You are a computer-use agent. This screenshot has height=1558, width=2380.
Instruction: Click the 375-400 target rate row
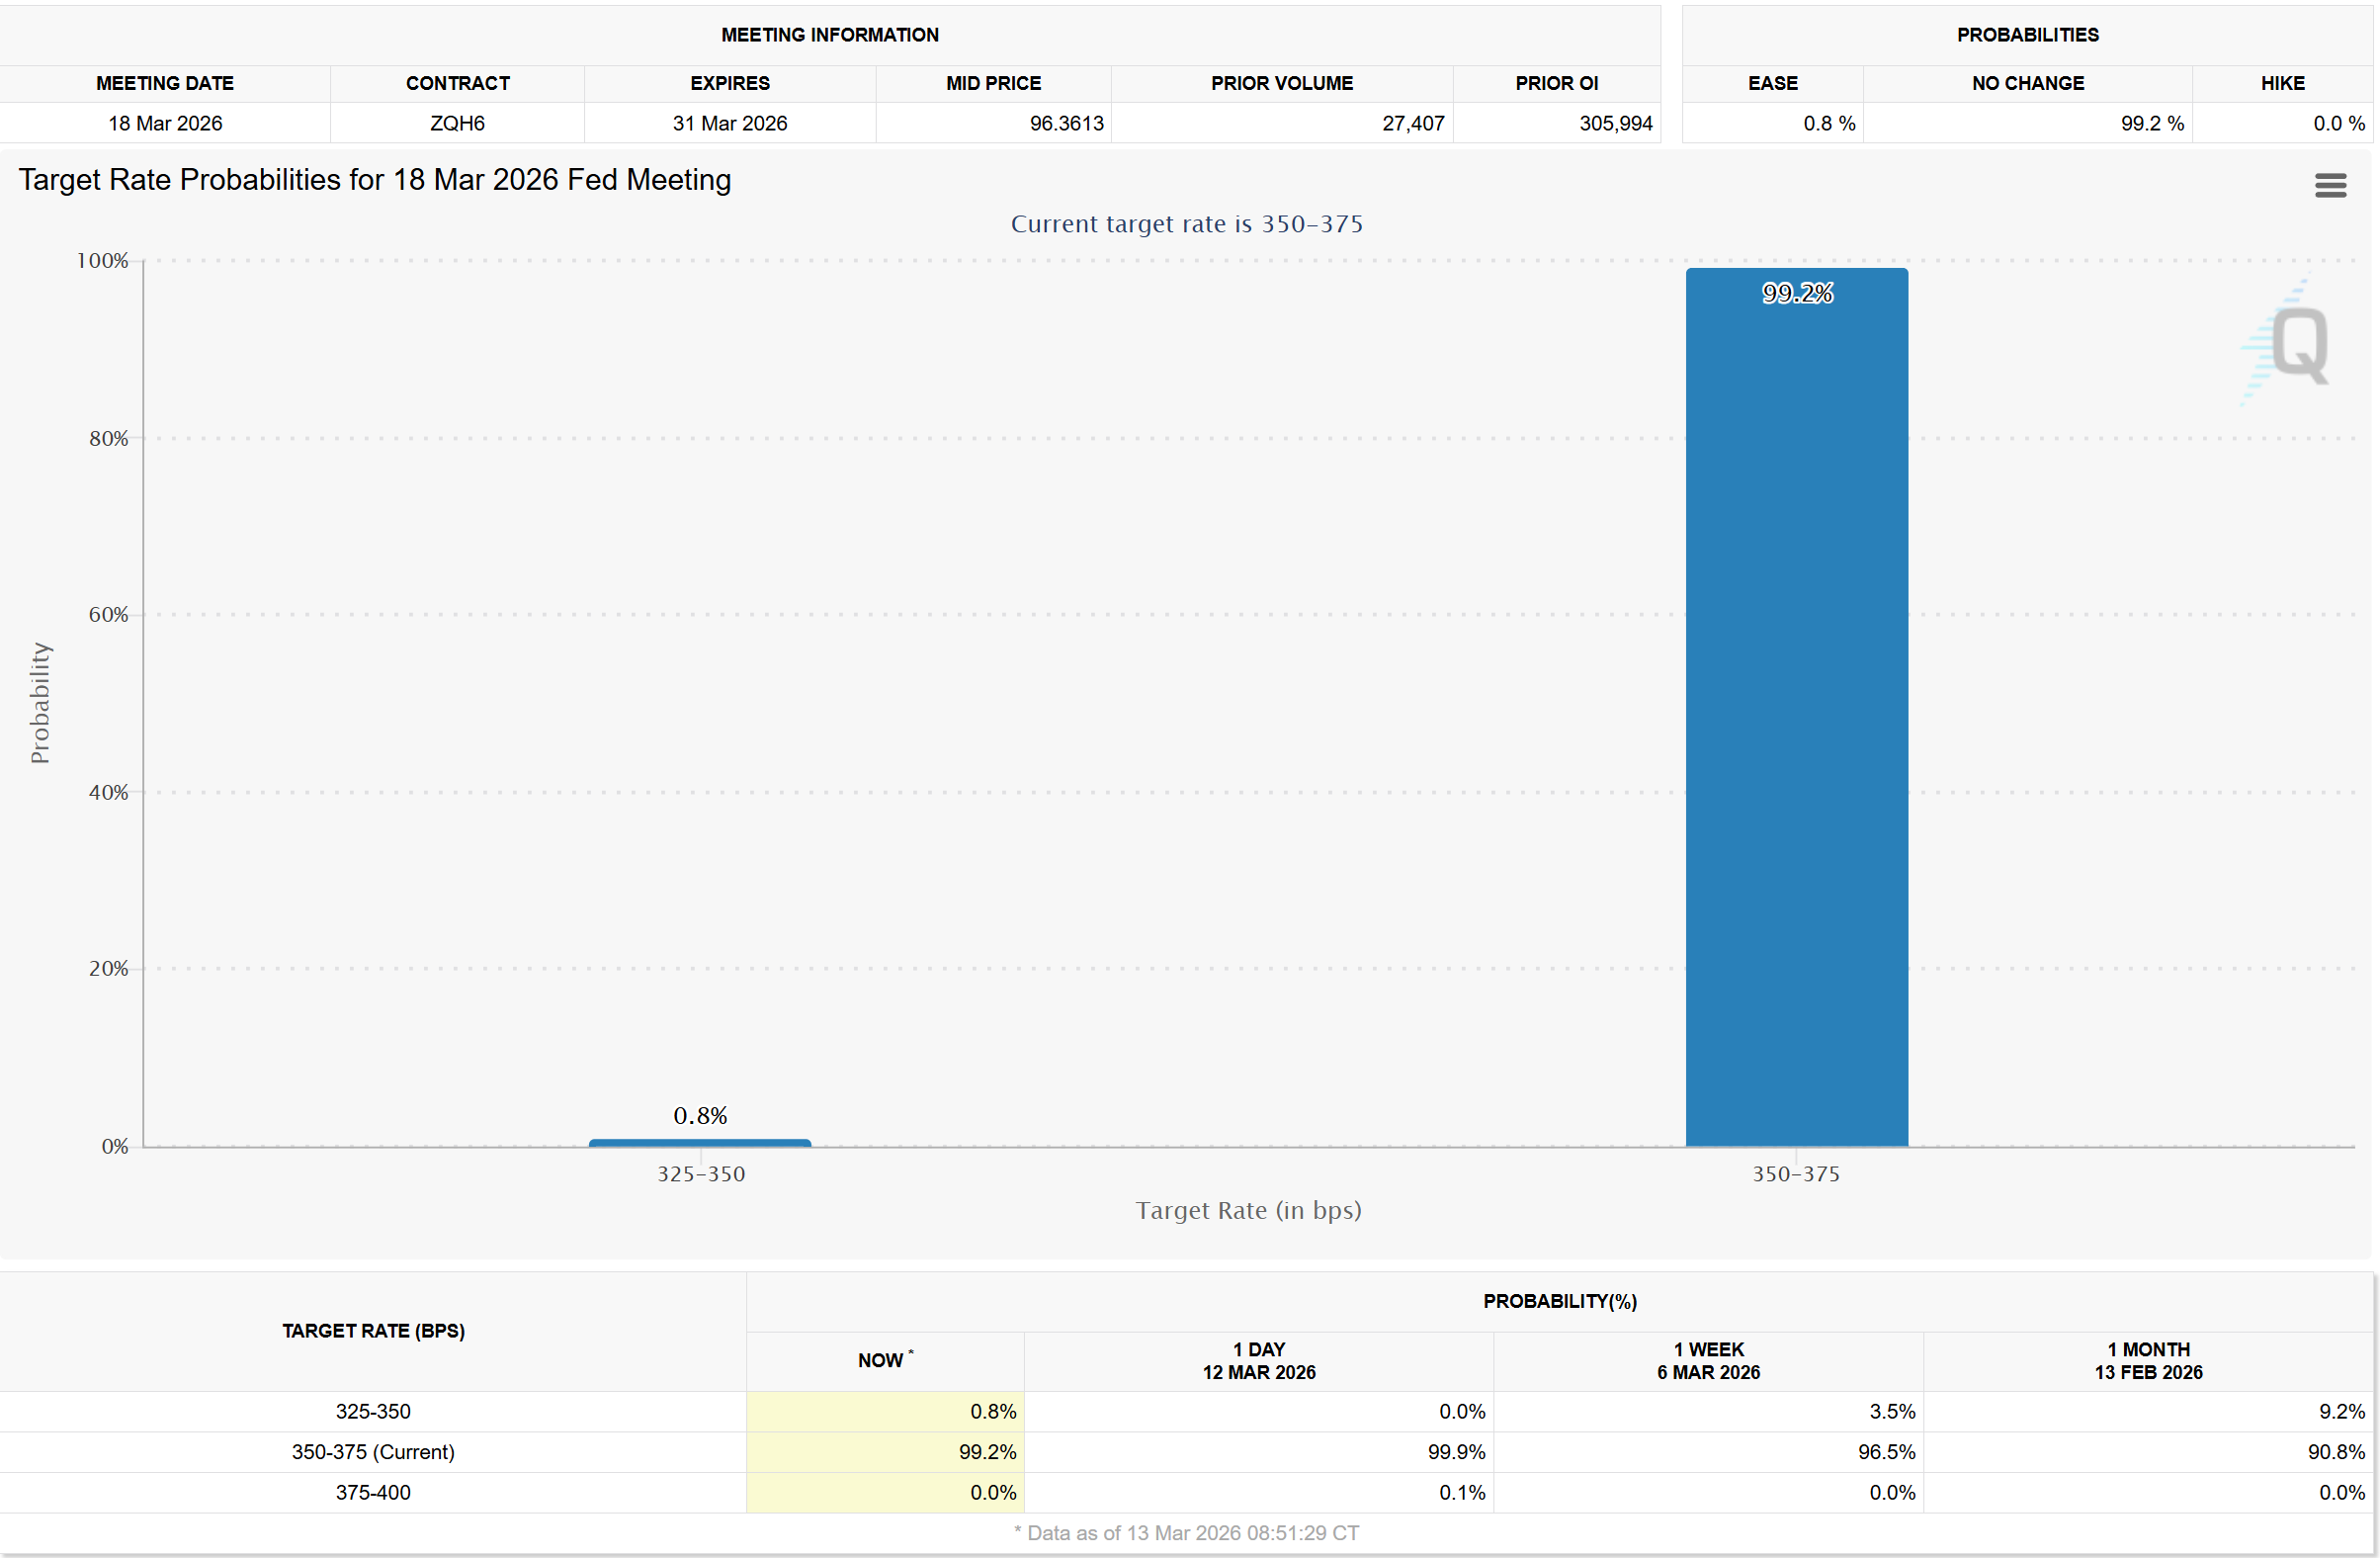coord(373,1492)
